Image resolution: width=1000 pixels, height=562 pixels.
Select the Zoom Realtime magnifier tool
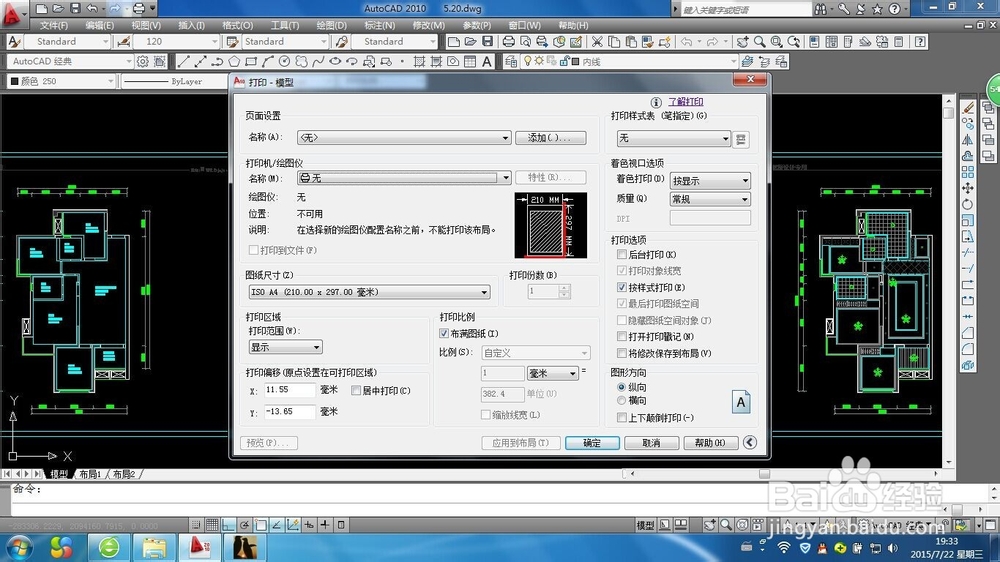tap(760, 41)
